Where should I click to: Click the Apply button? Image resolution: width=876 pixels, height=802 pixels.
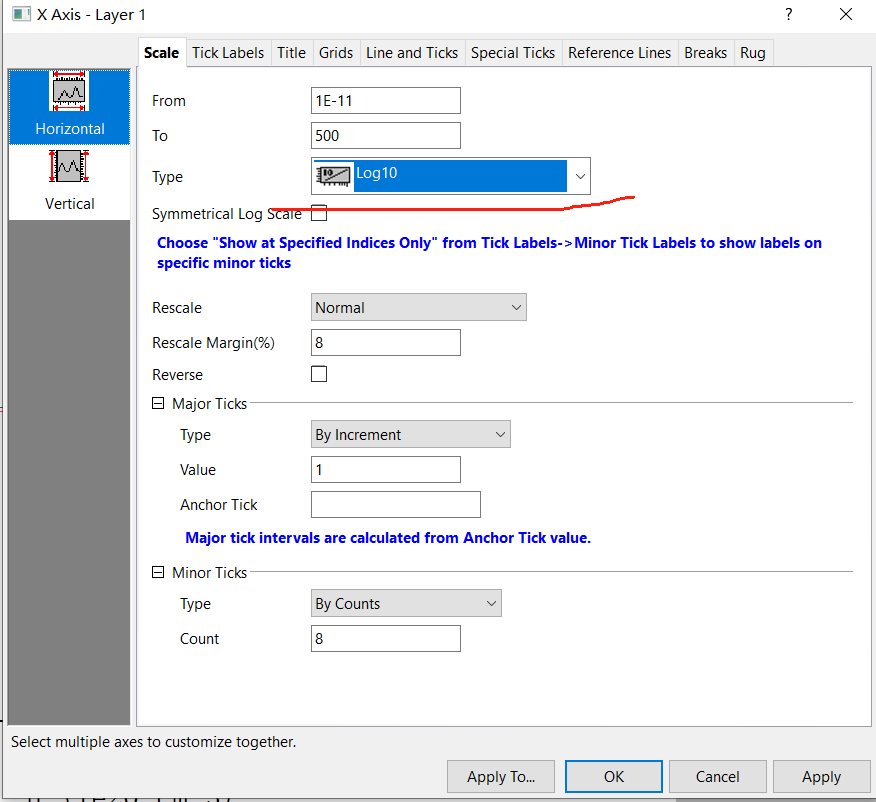(821, 776)
